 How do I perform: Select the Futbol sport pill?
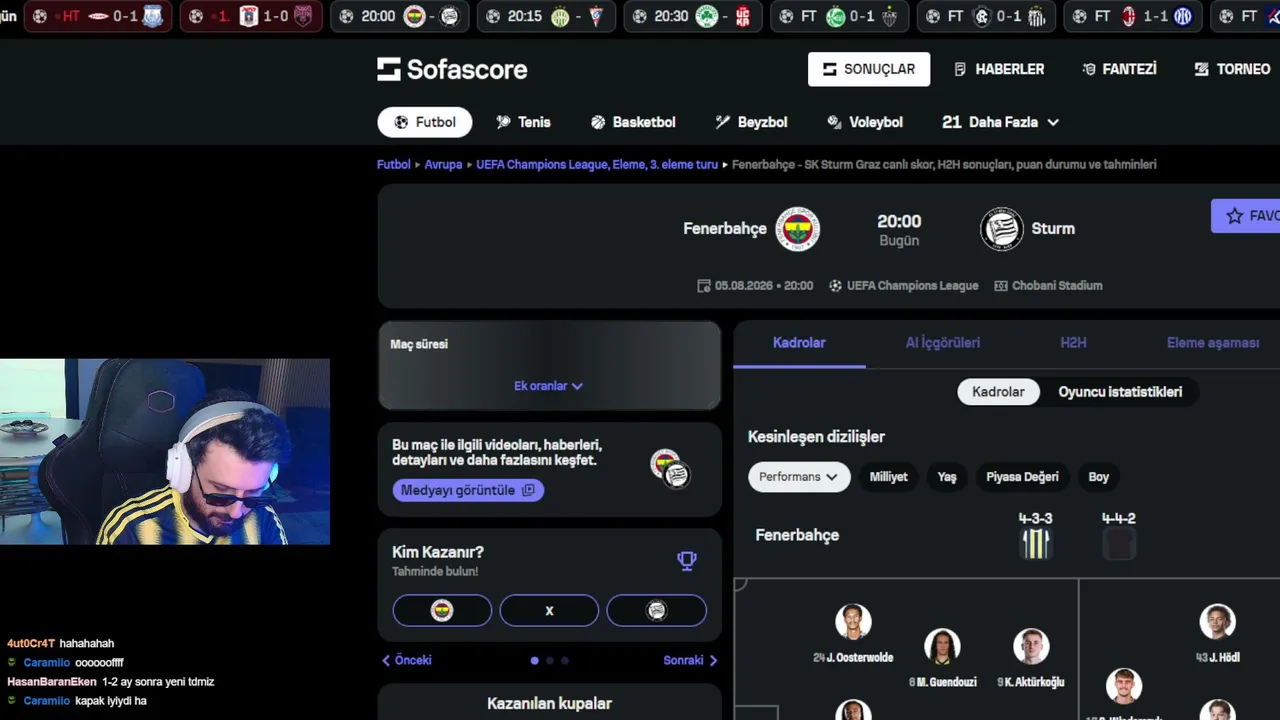[425, 122]
